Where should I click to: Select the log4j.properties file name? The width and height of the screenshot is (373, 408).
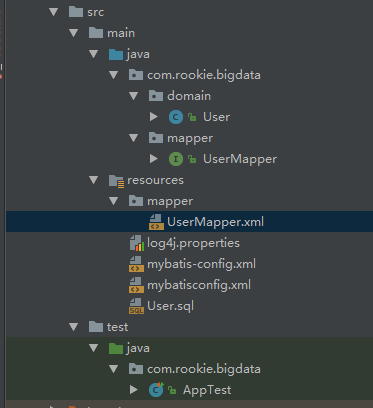point(193,243)
